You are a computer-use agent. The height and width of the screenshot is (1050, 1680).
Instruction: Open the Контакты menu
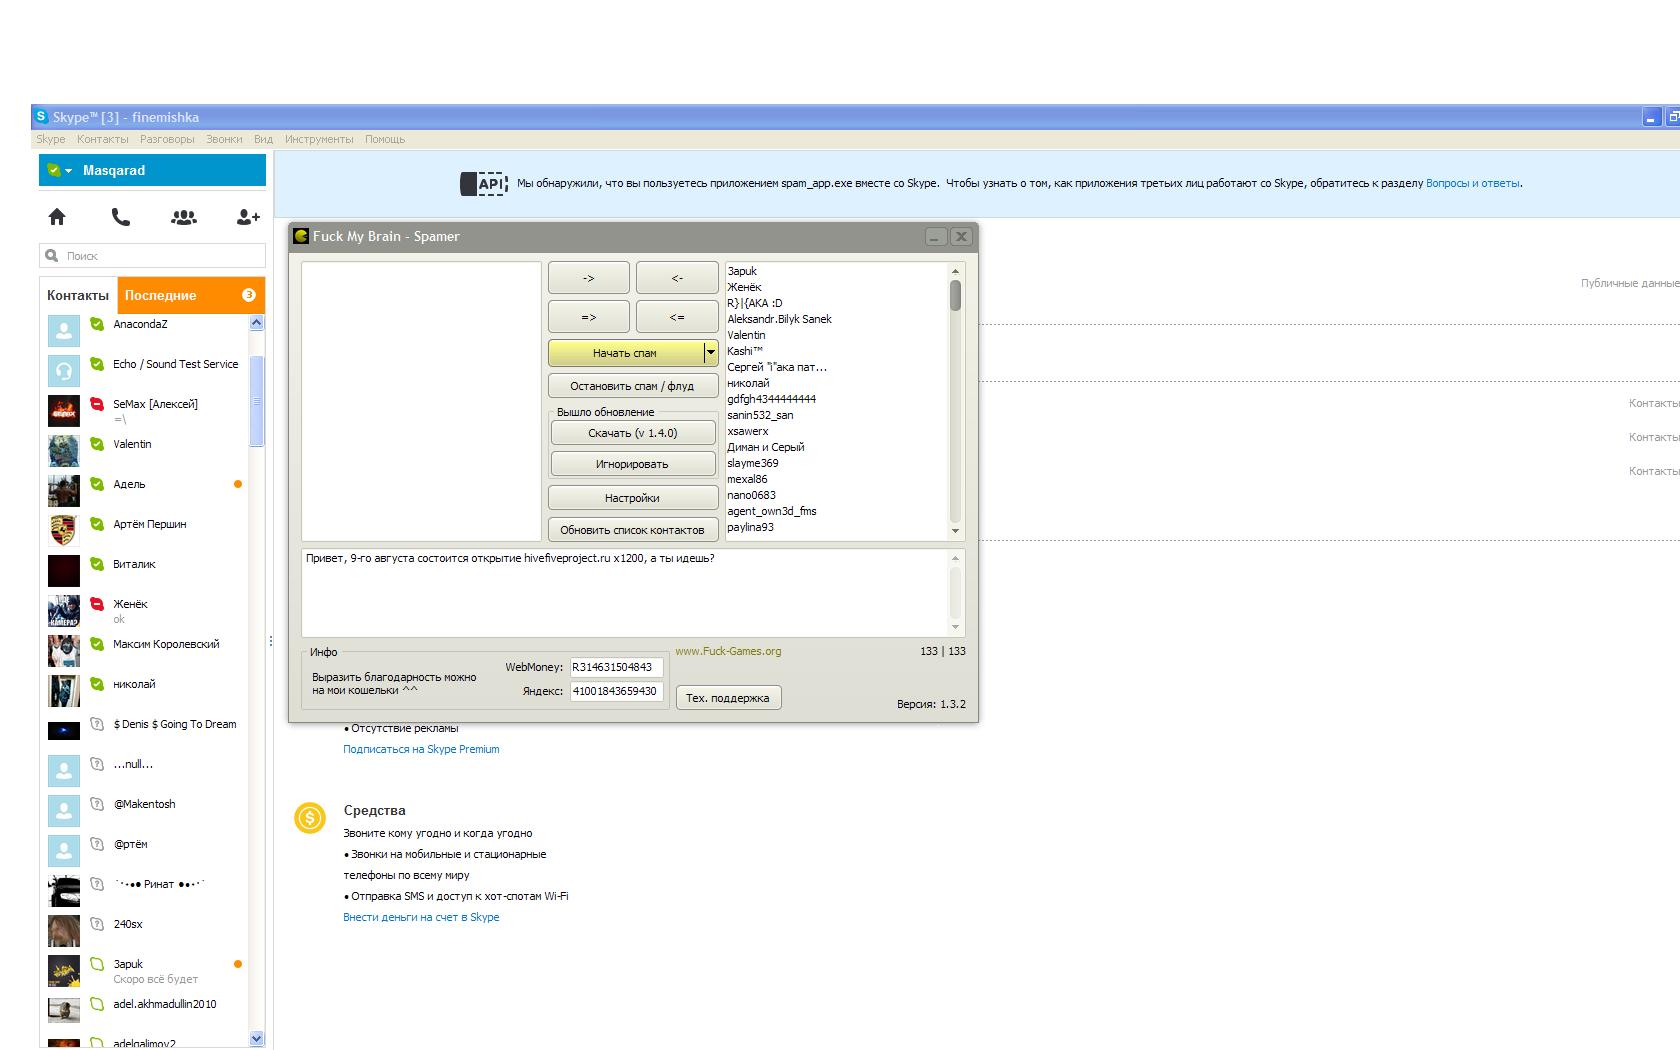coord(103,139)
